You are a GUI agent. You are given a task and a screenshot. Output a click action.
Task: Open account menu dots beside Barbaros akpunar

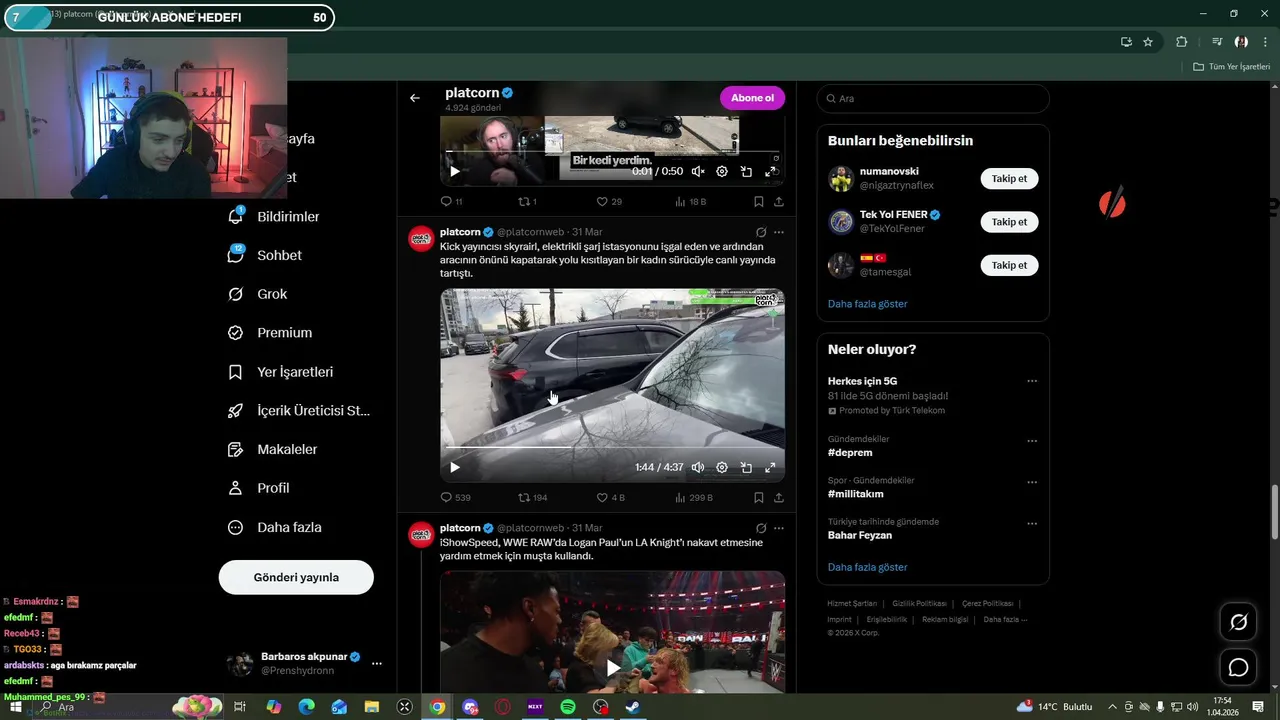tap(377, 663)
